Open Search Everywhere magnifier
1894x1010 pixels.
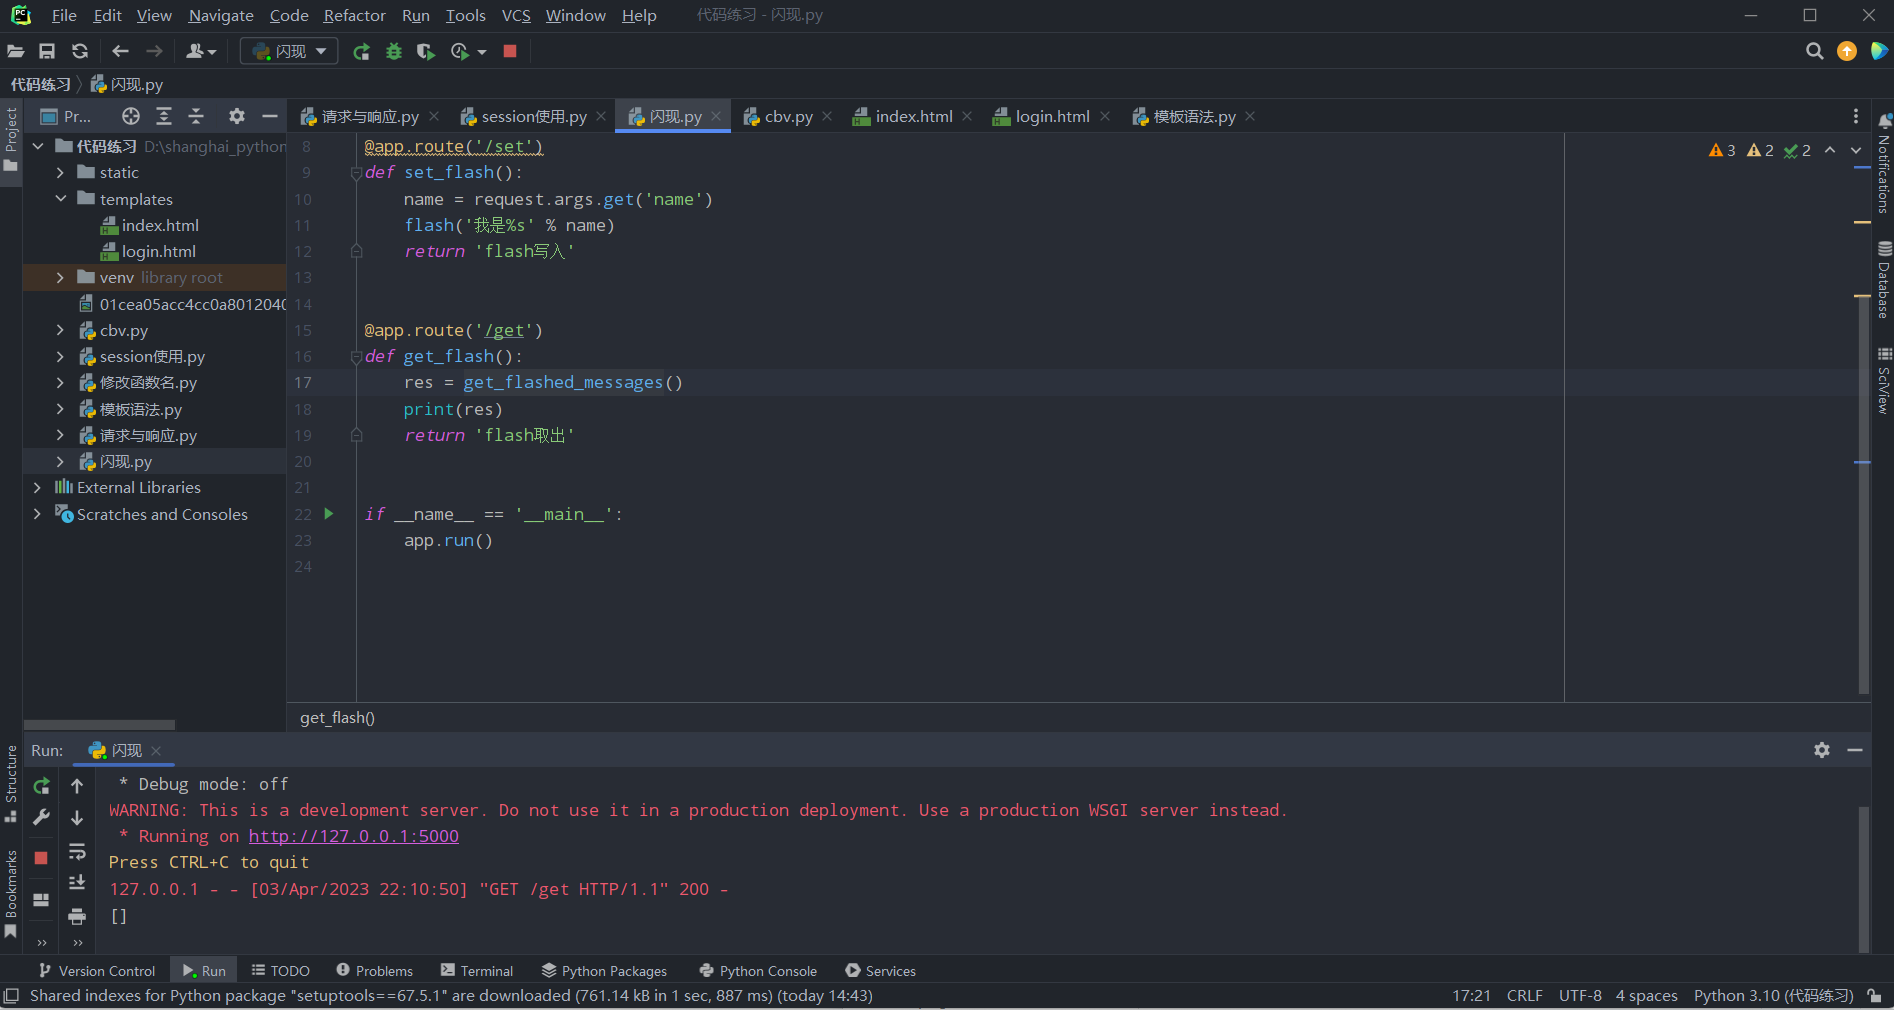(x=1814, y=51)
